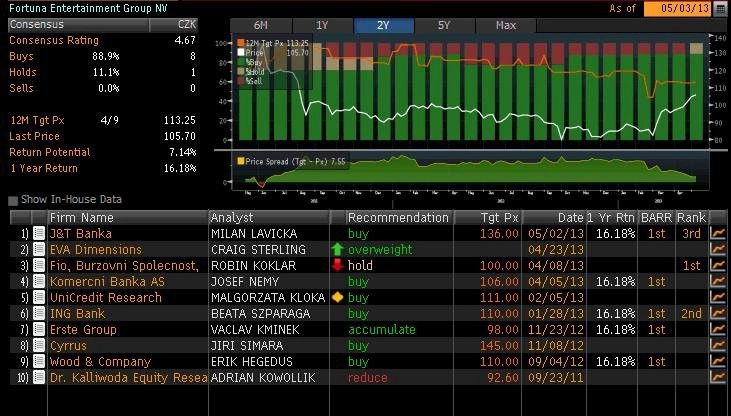Switch chart to Max range
This screenshot has width=731, height=416.
506,25
